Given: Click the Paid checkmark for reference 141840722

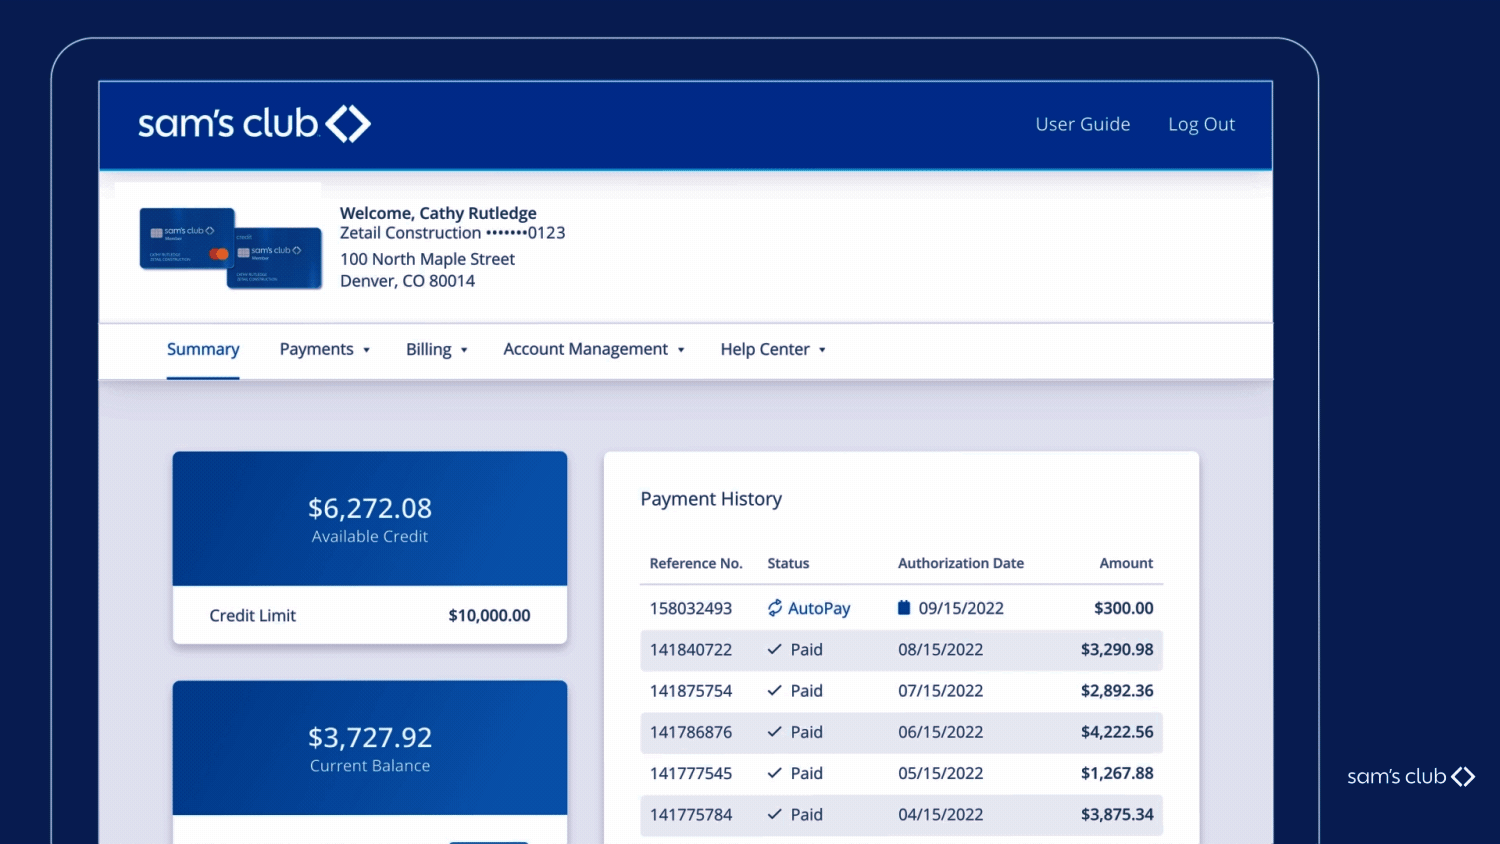Looking at the screenshot, I should (x=774, y=649).
